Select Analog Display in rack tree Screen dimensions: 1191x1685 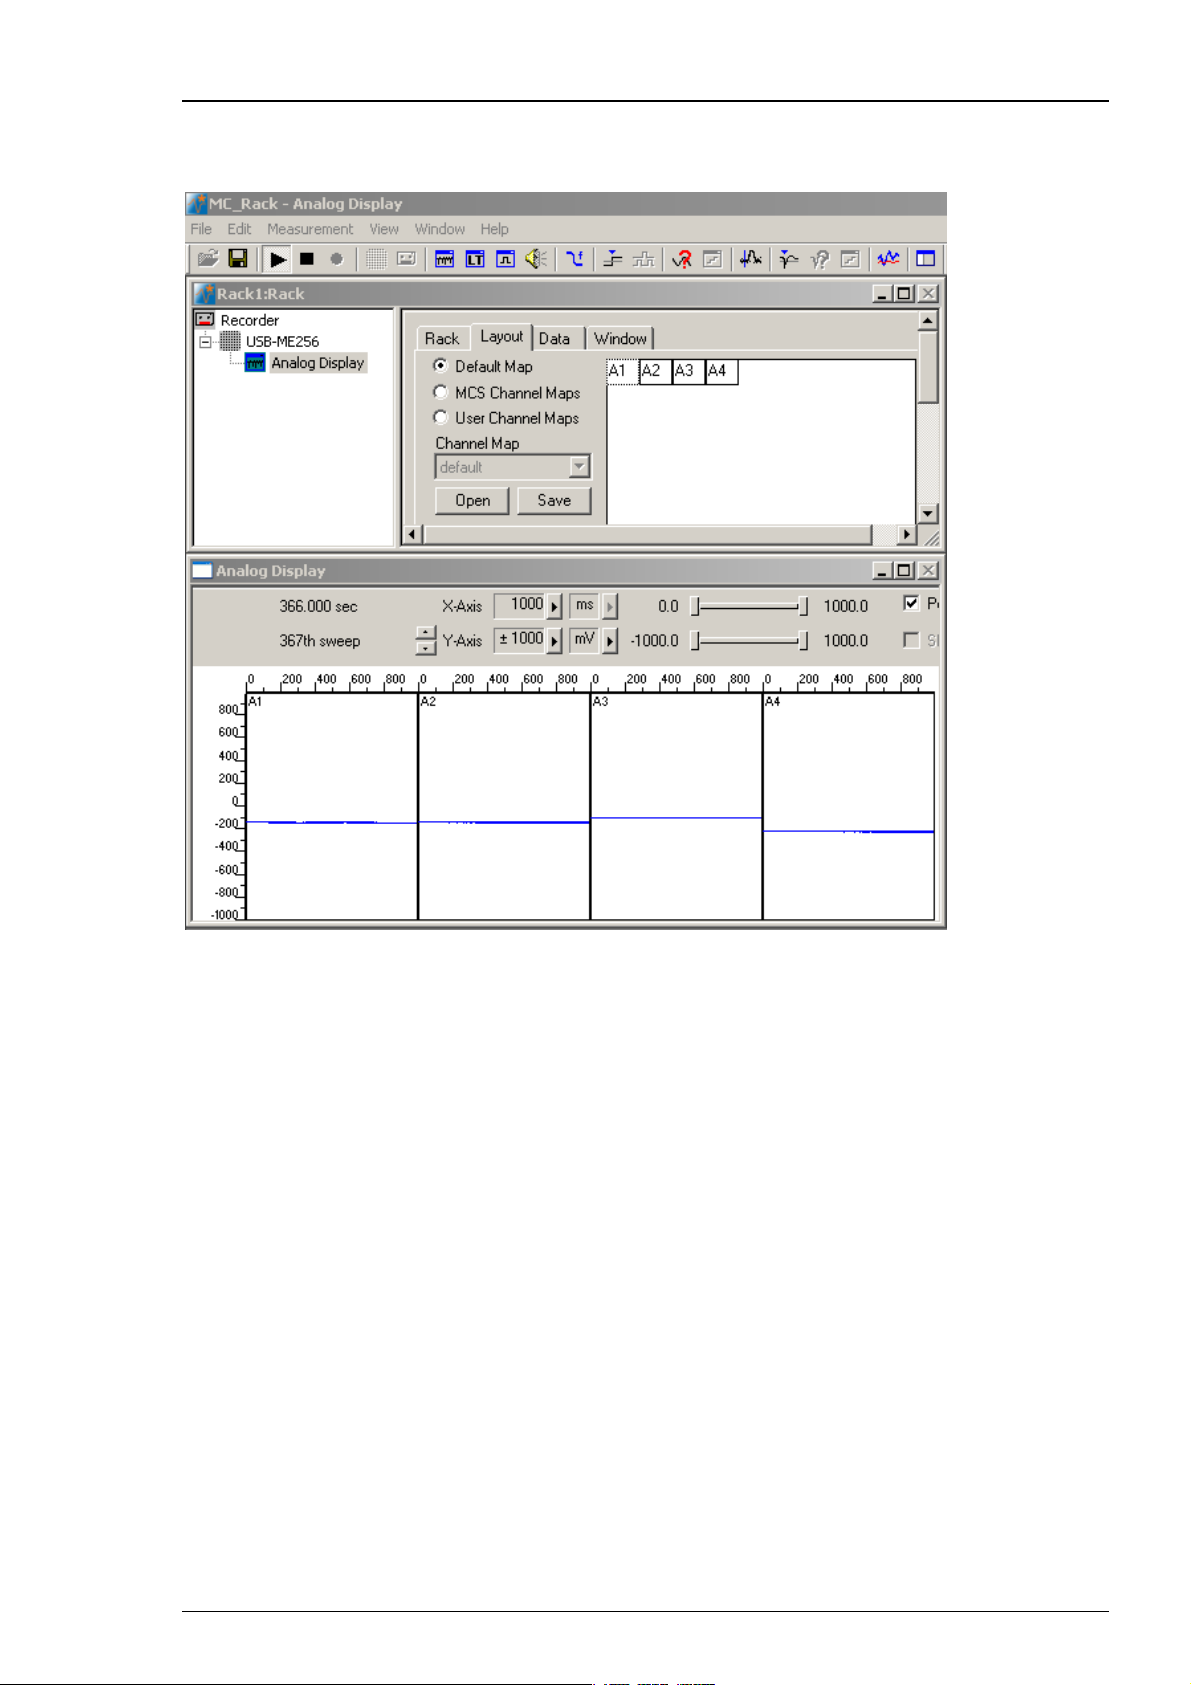318,363
